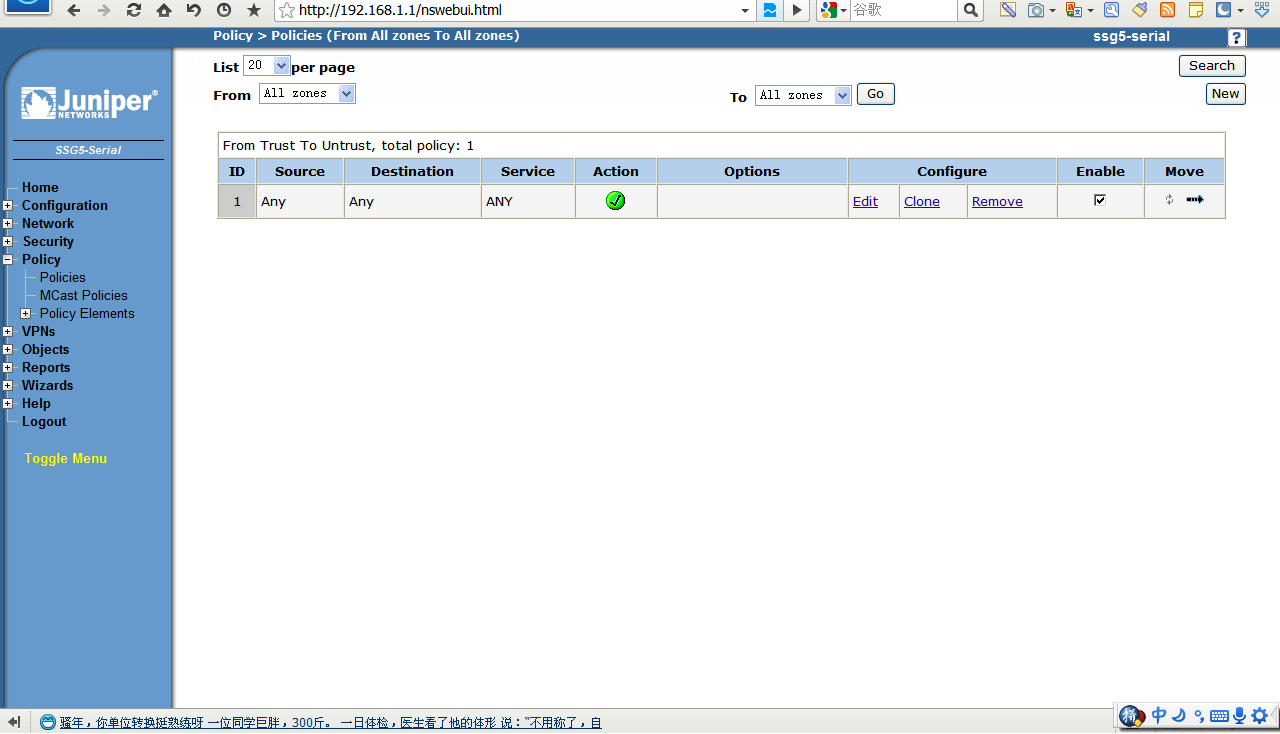Open MCast Policies in sidebar
Viewport: 1280px width, 734px height.
pos(83,296)
